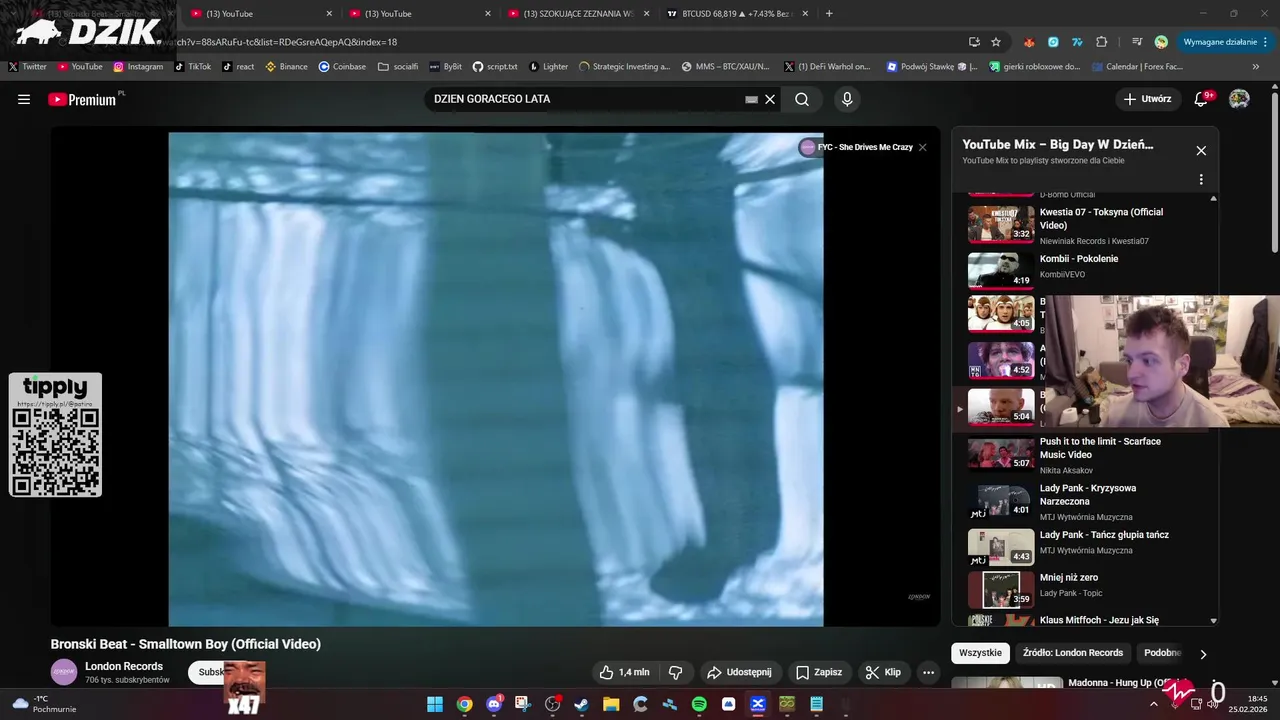Open Calendar Forex Factory bookmark
Viewport: 1280px width, 720px height.
click(x=1136, y=66)
